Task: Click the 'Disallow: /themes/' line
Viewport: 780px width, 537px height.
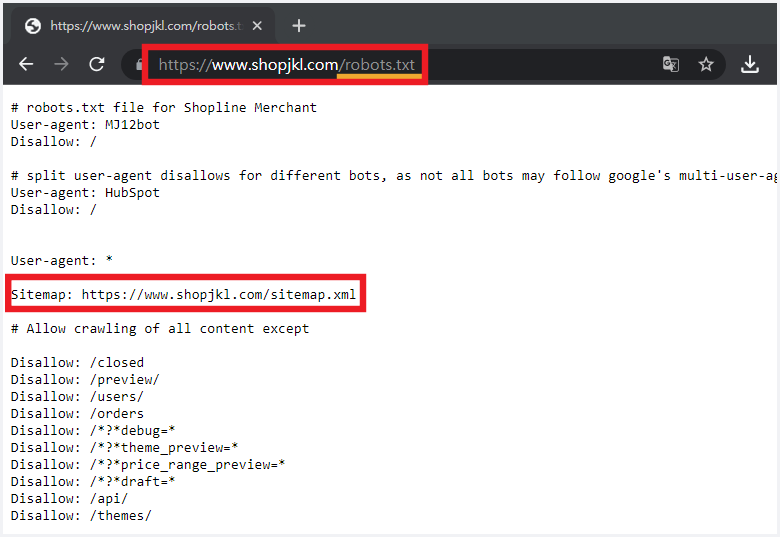Action: 81,516
